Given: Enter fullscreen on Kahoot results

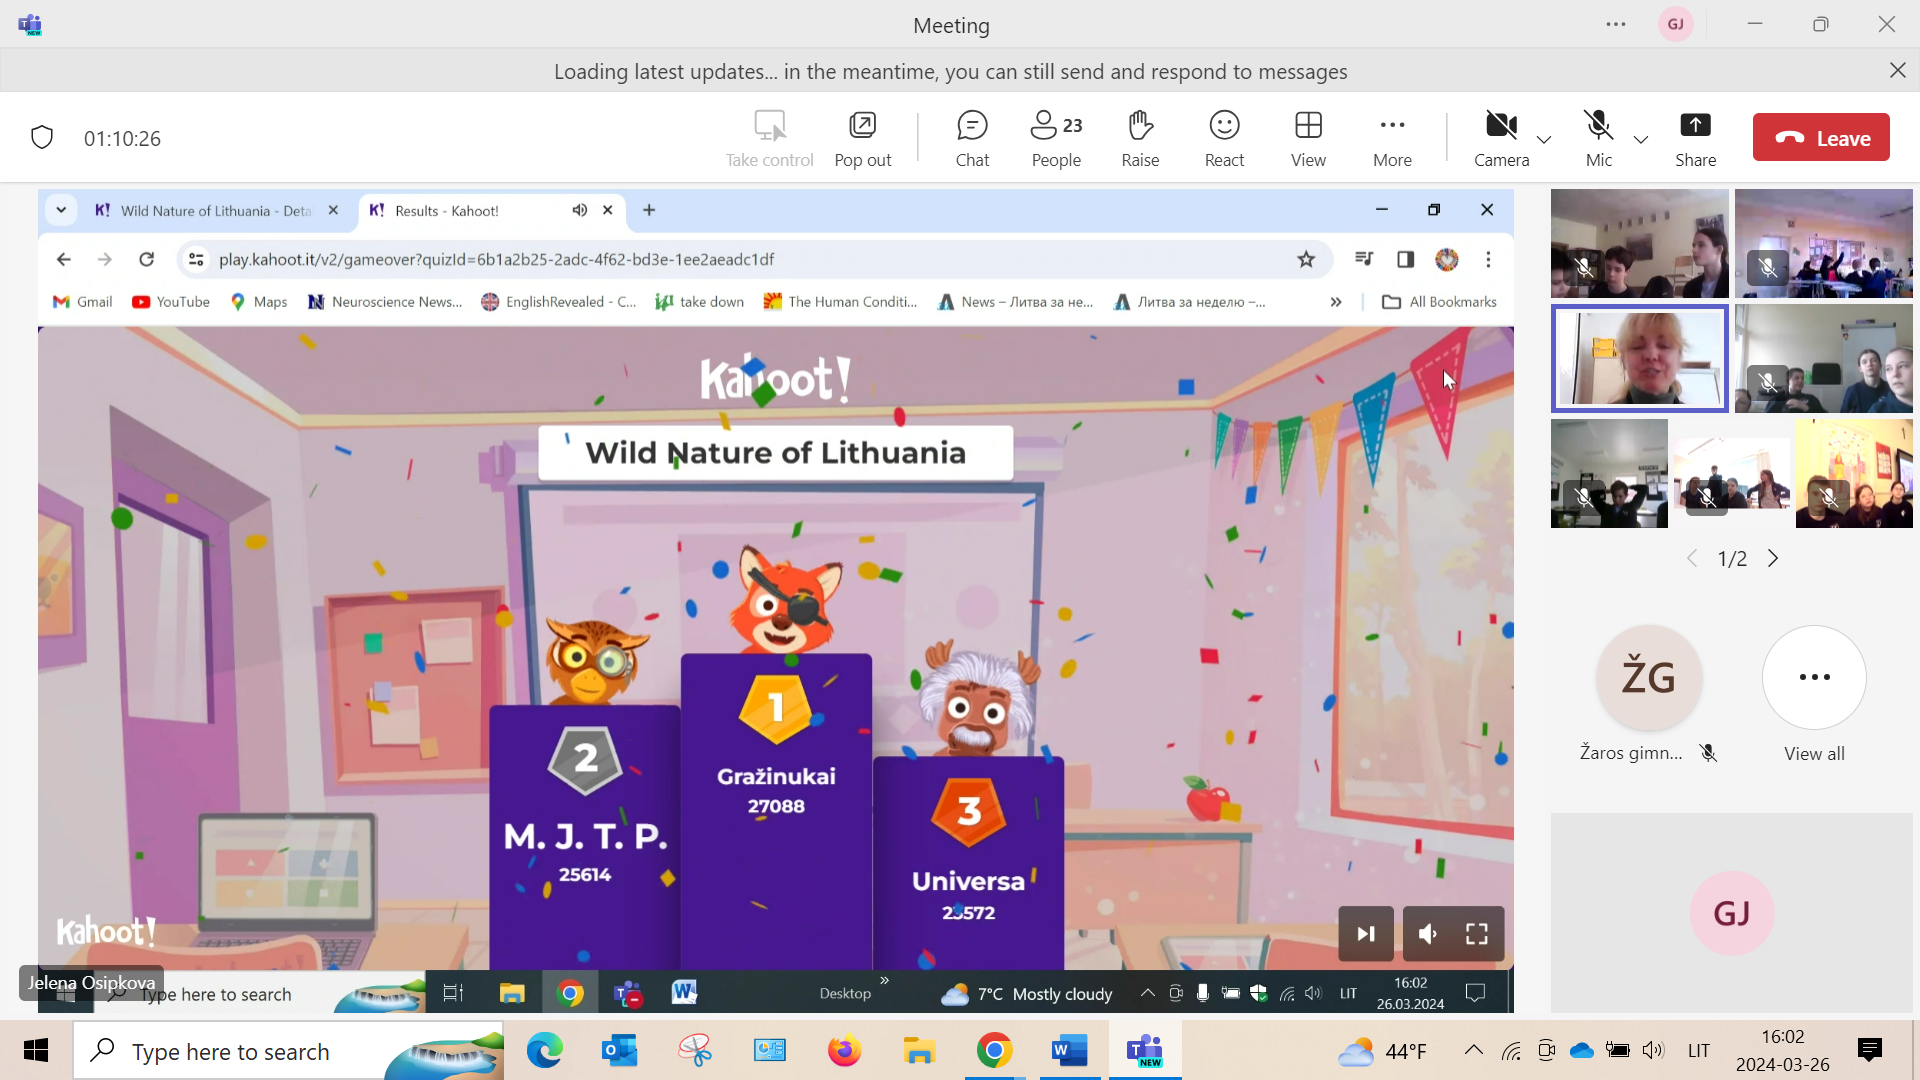Looking at the screenshot, I should pyautogui.click(x=1477, y=934).
